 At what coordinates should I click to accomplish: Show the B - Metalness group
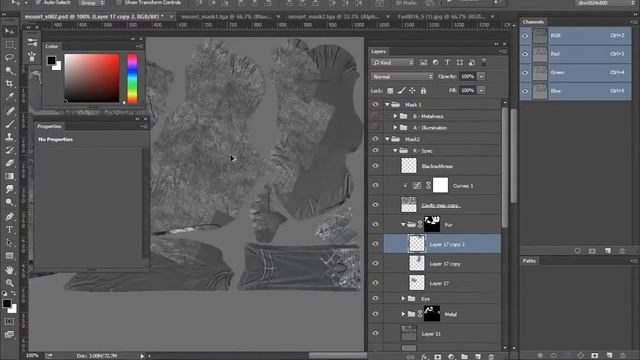[376, 116]
